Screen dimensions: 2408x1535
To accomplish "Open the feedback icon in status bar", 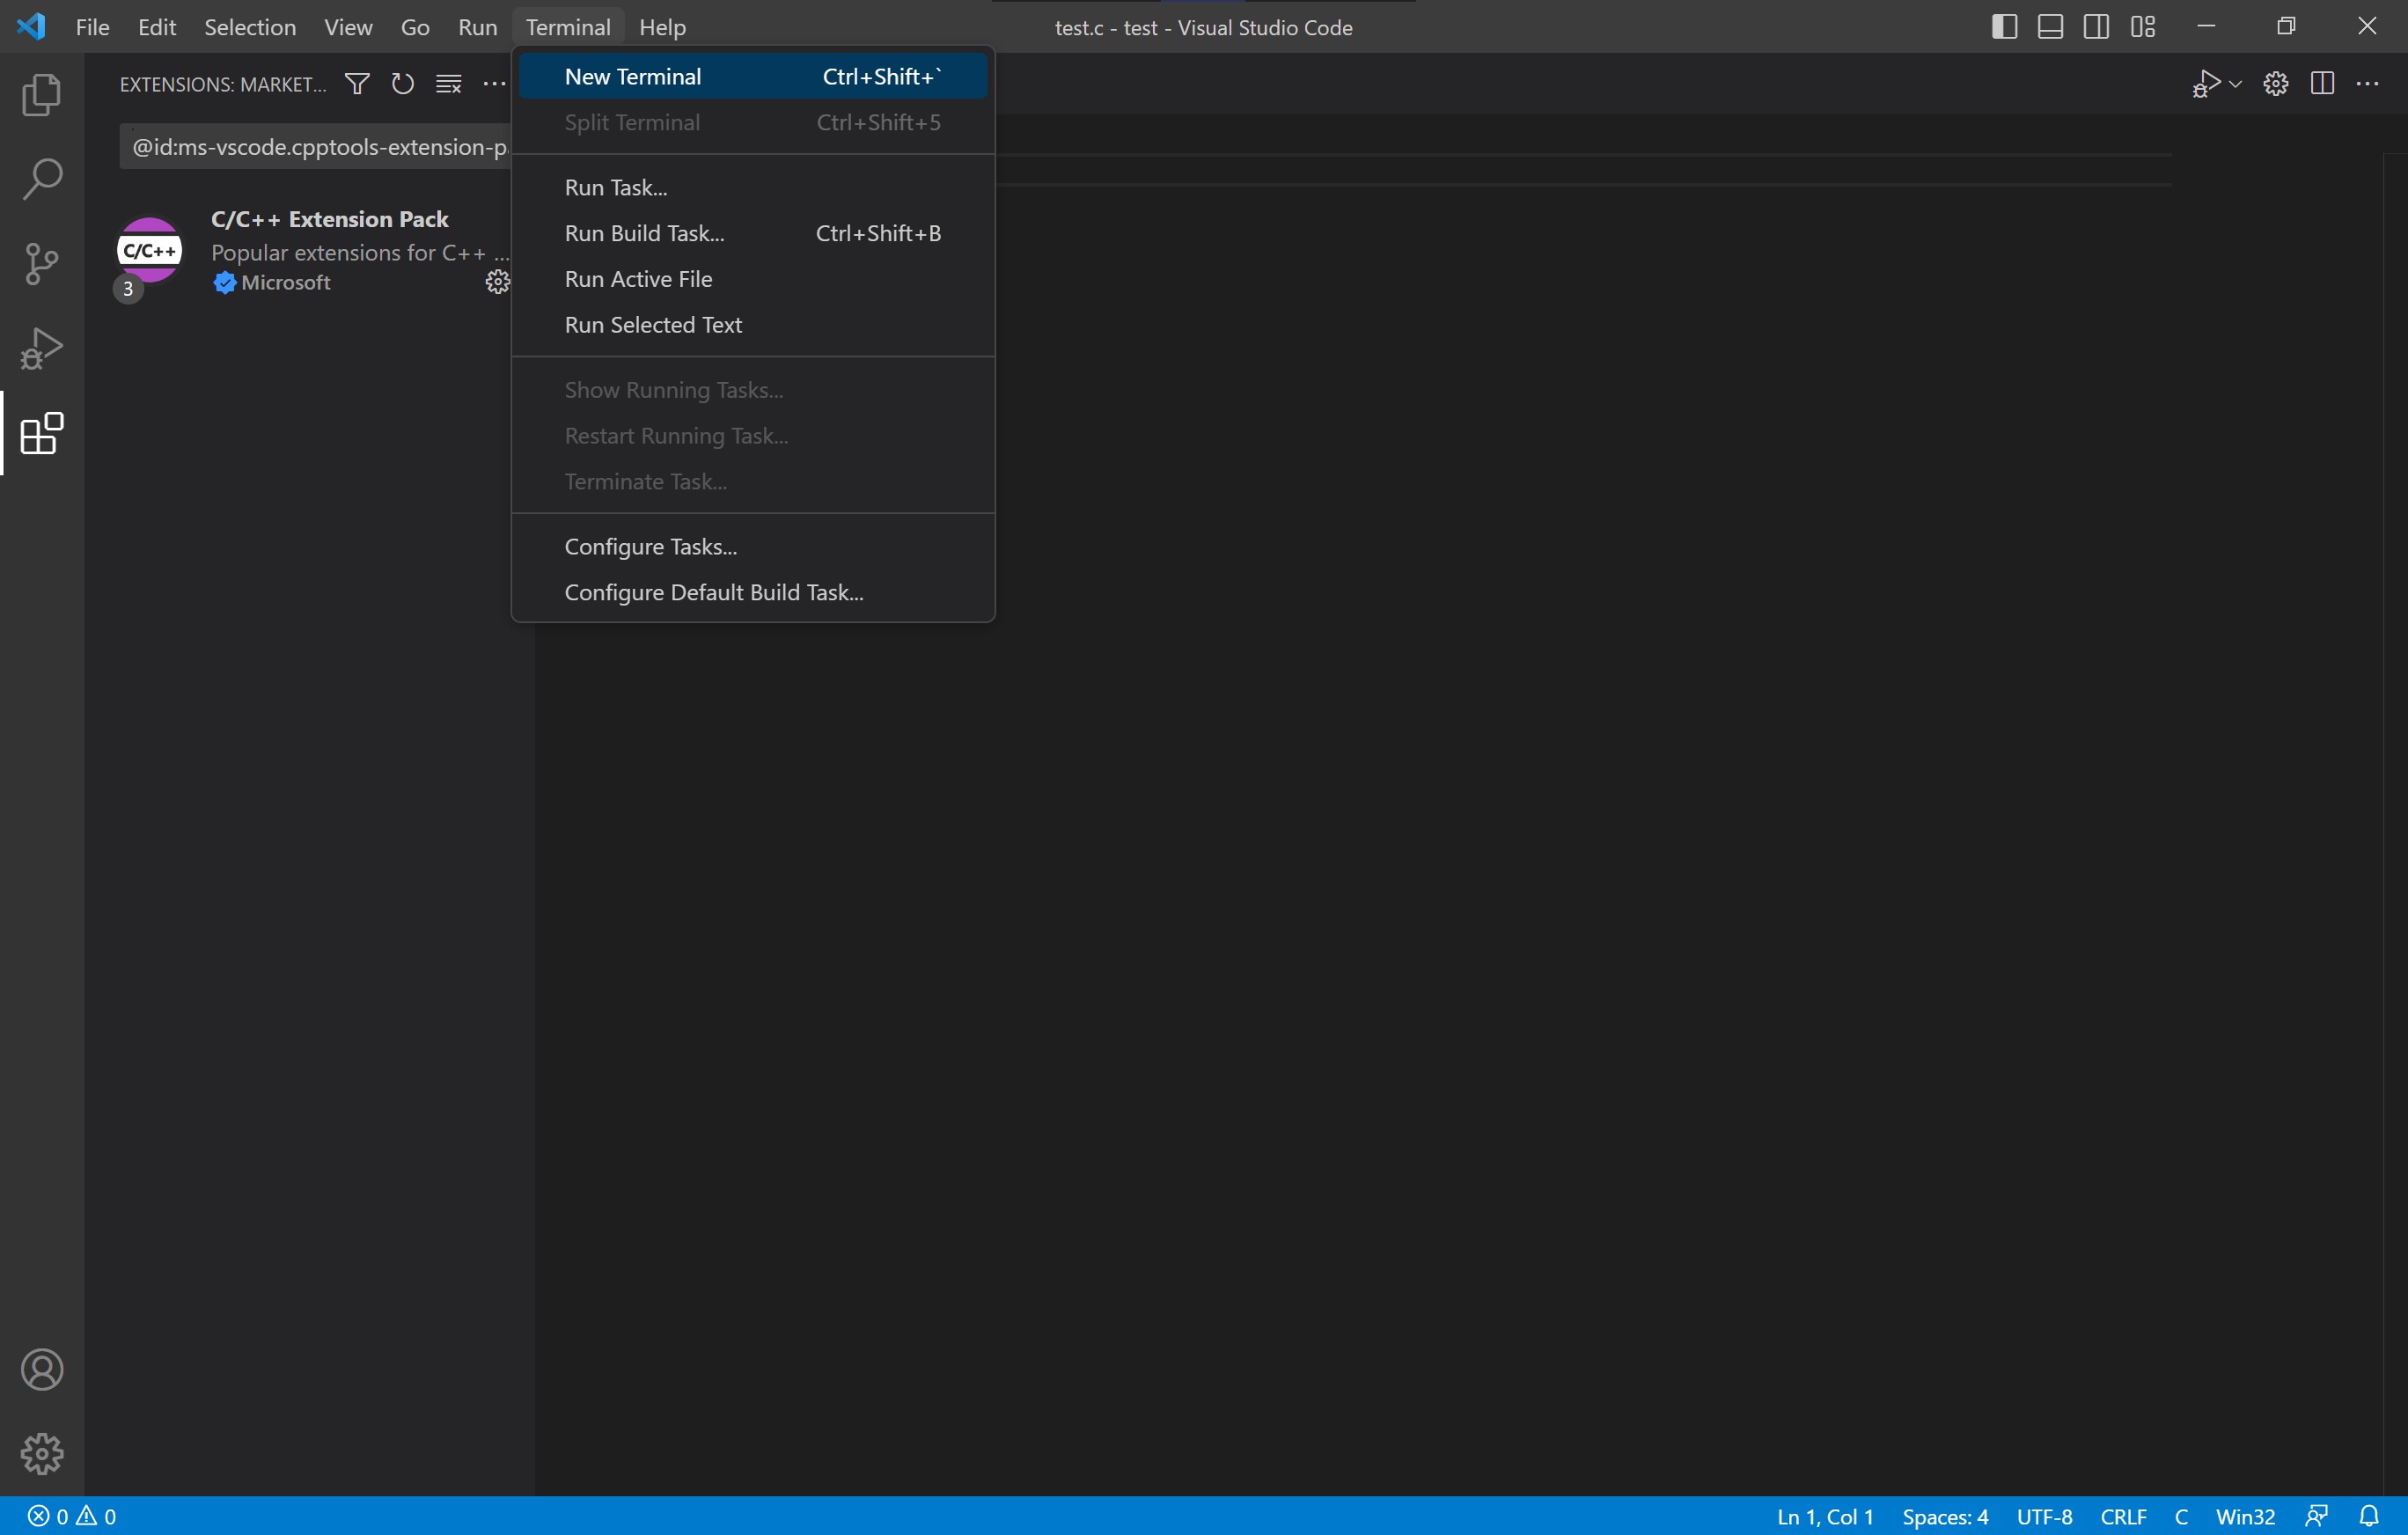I will (2316, 1516).
